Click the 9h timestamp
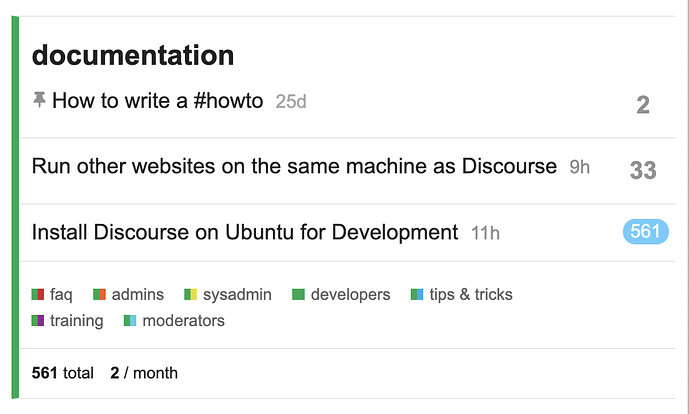This screenshot has height=414, width=689. (x=579, y=167)
